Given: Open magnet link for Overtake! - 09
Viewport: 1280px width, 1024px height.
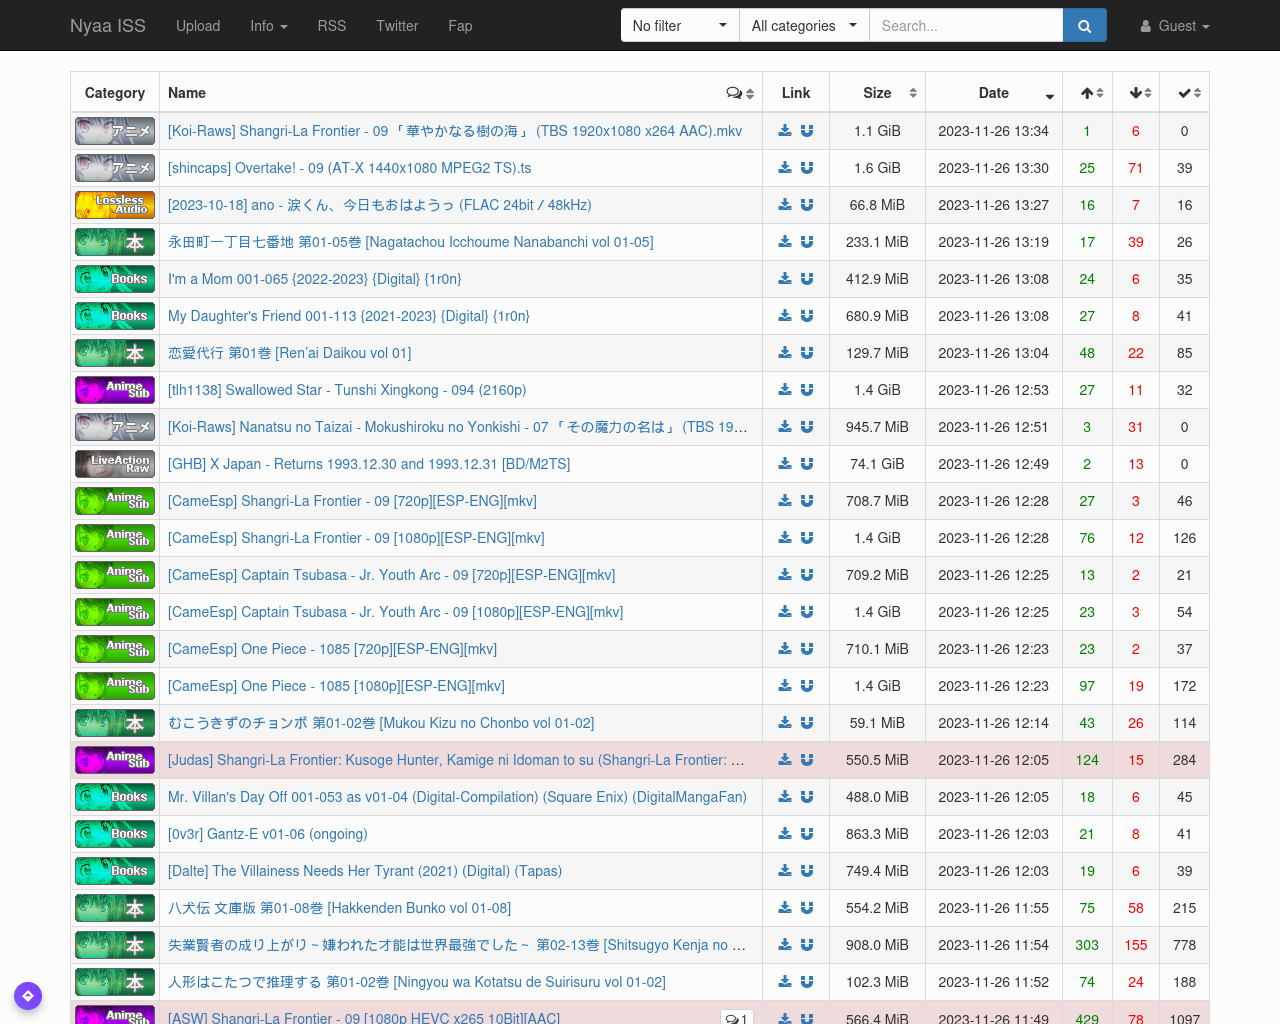Looking at the screenshot, I should pos(807,168).
